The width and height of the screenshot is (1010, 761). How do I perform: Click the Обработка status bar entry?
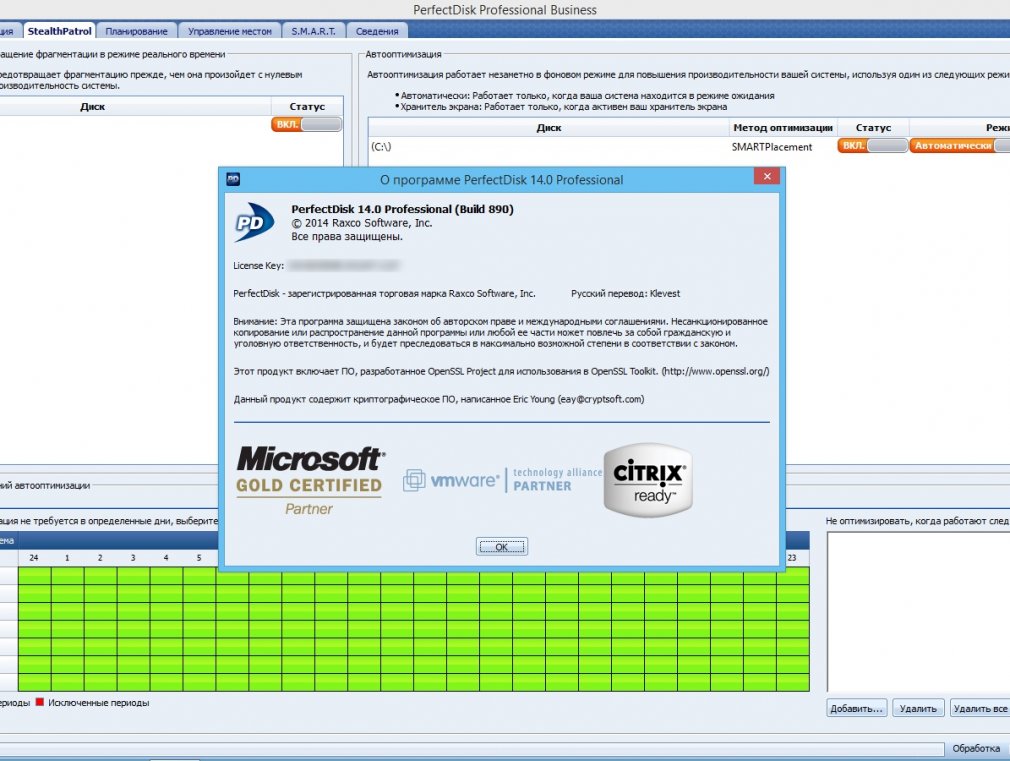pos(976,748)
